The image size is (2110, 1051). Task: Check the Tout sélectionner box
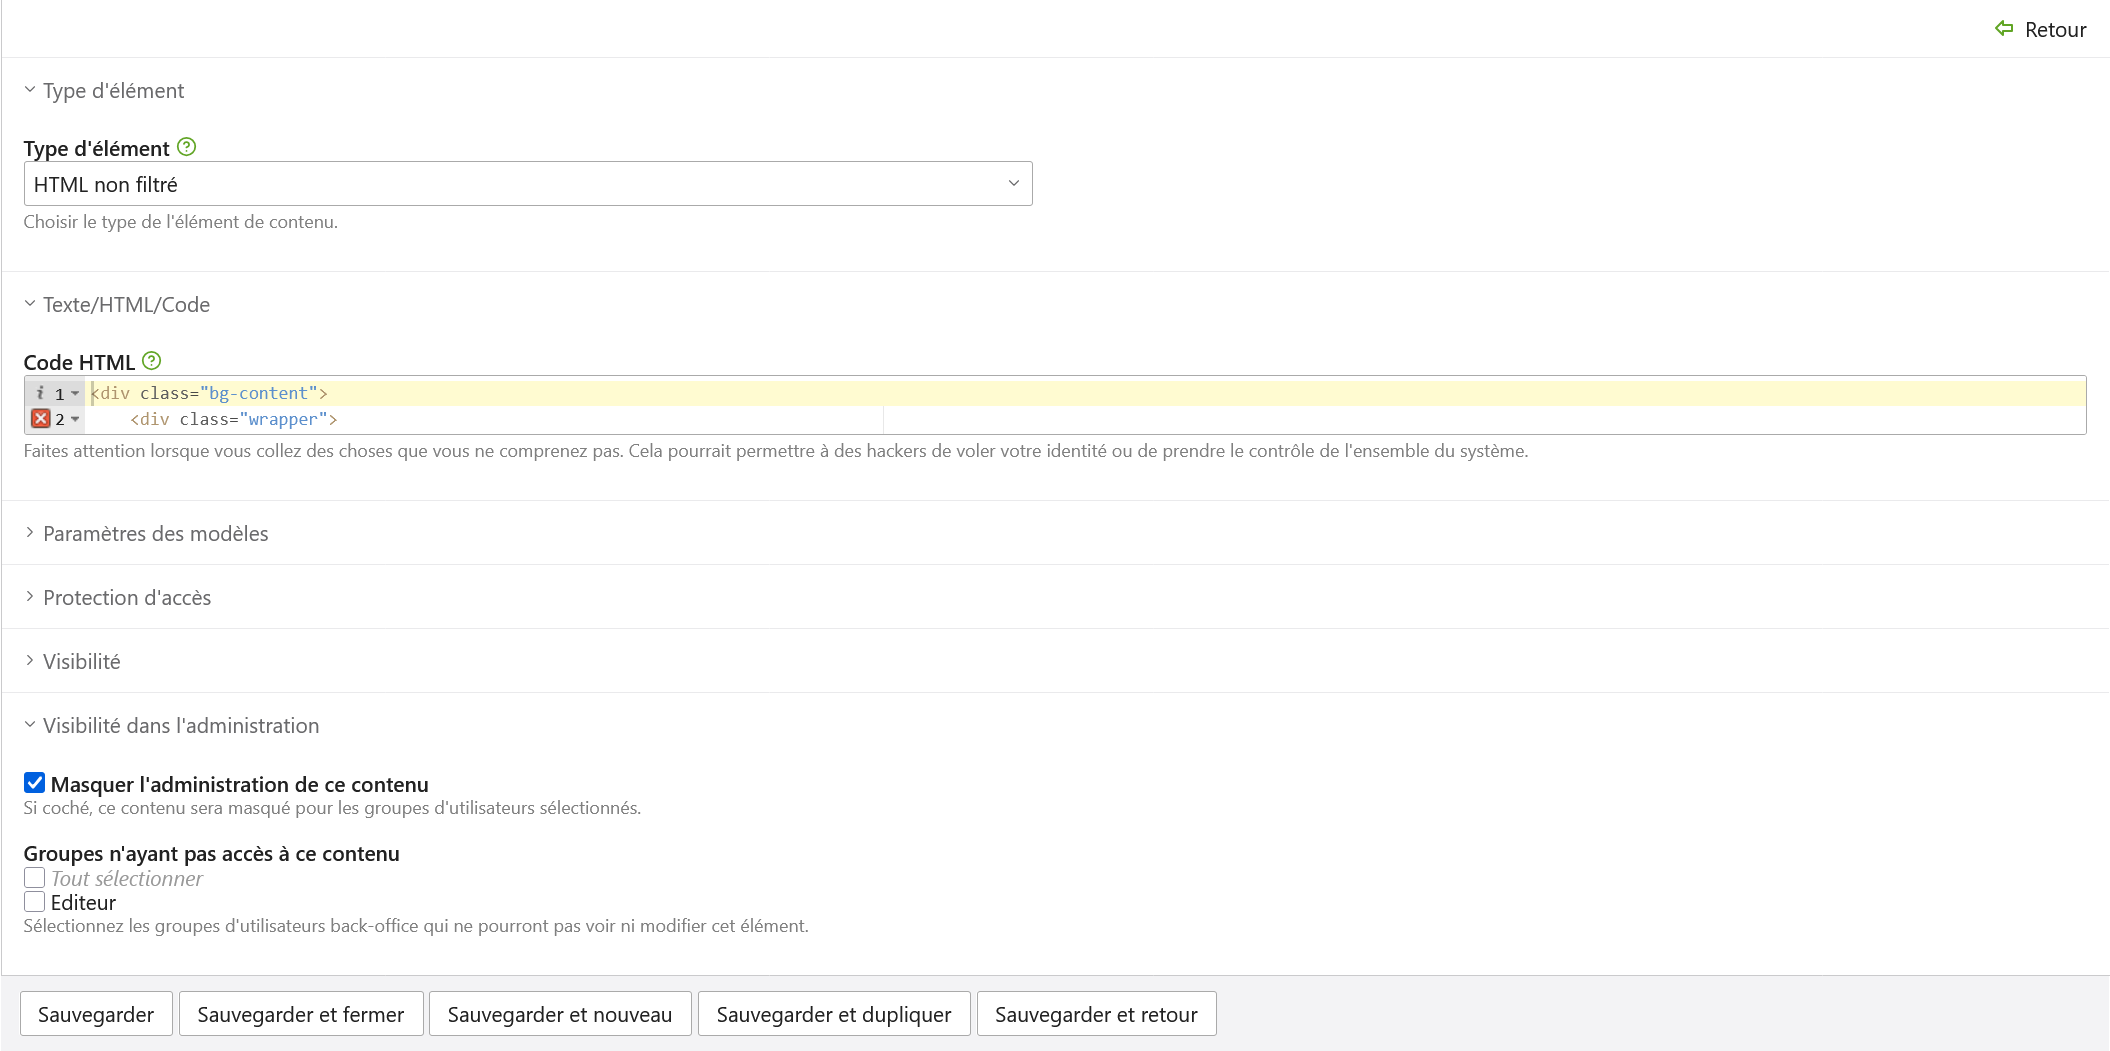tap(34, 878)
